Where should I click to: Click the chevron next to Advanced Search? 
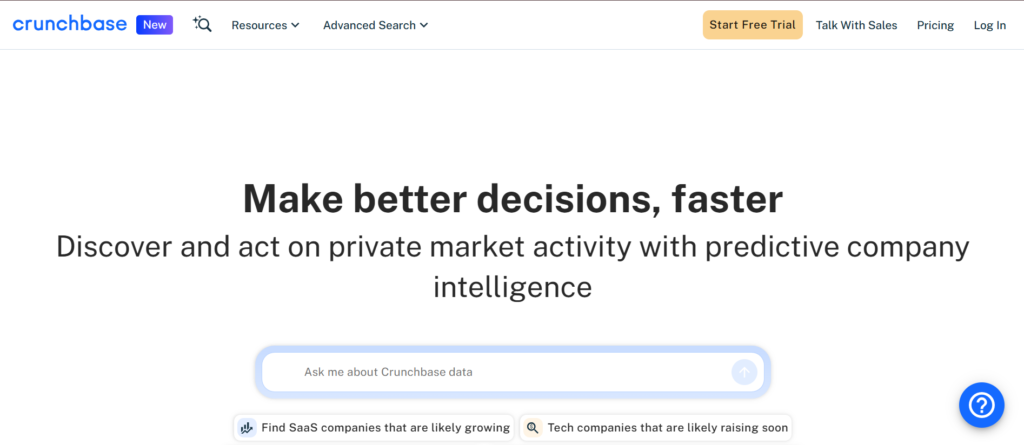click(424, 26)
